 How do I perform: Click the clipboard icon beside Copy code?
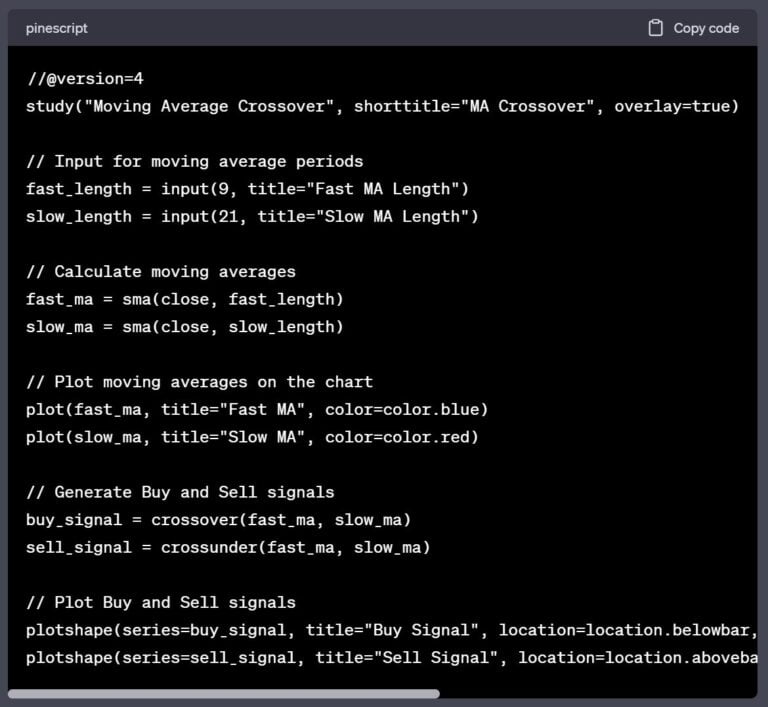(656, 28)
